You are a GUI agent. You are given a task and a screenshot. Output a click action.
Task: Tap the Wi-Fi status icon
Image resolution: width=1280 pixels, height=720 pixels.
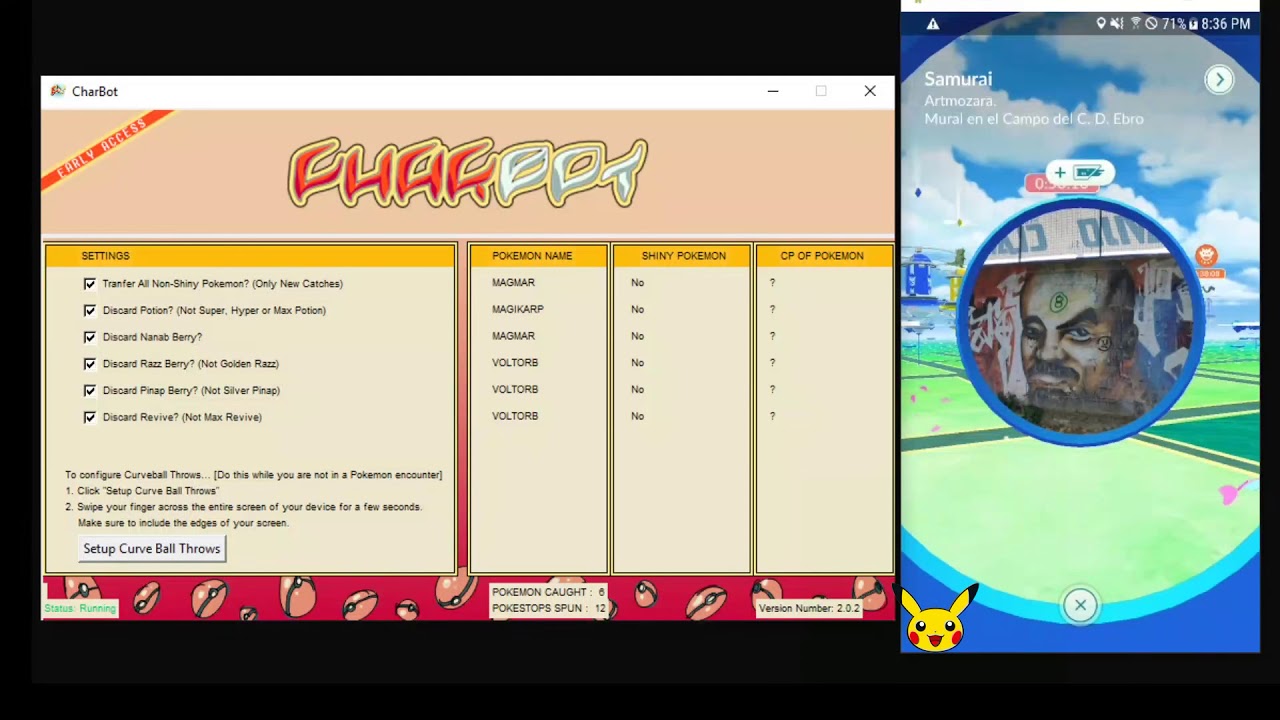point(1136,24)
